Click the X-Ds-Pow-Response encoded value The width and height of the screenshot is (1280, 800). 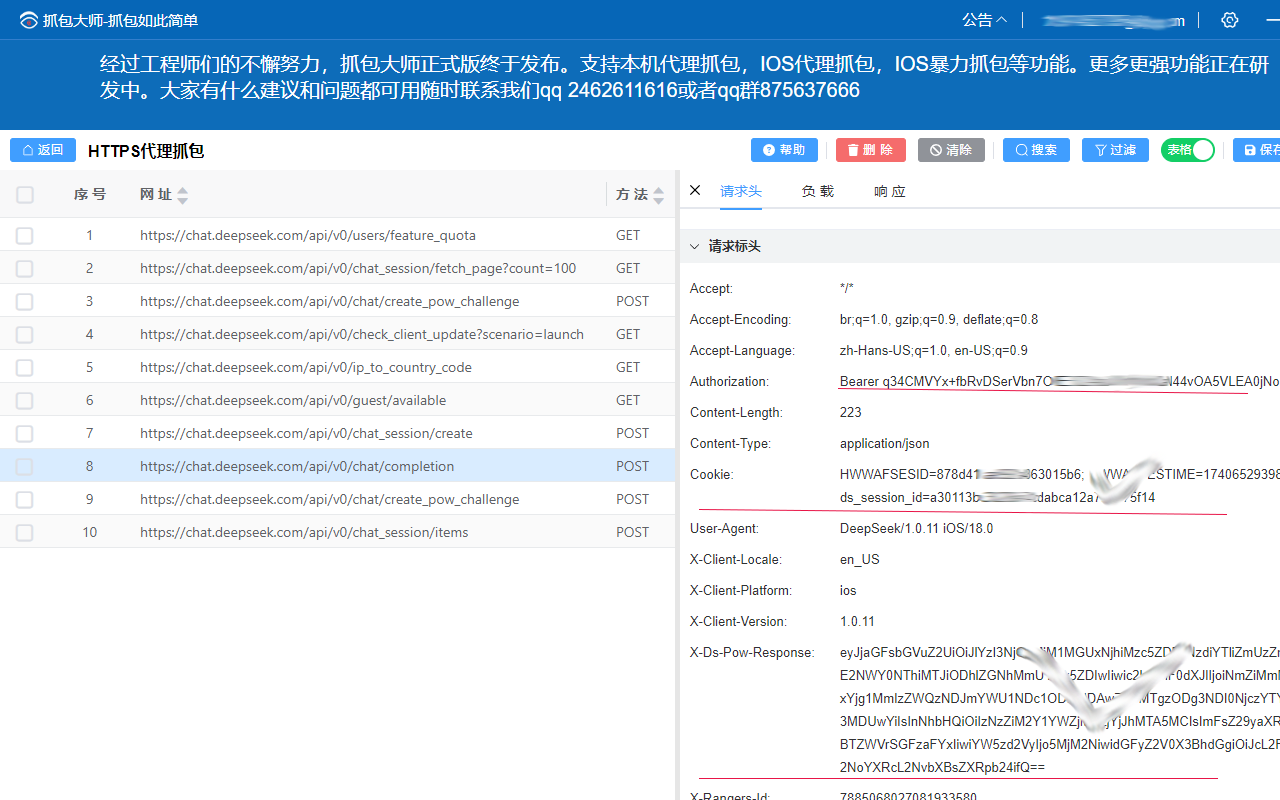[x=1059, y=710]
